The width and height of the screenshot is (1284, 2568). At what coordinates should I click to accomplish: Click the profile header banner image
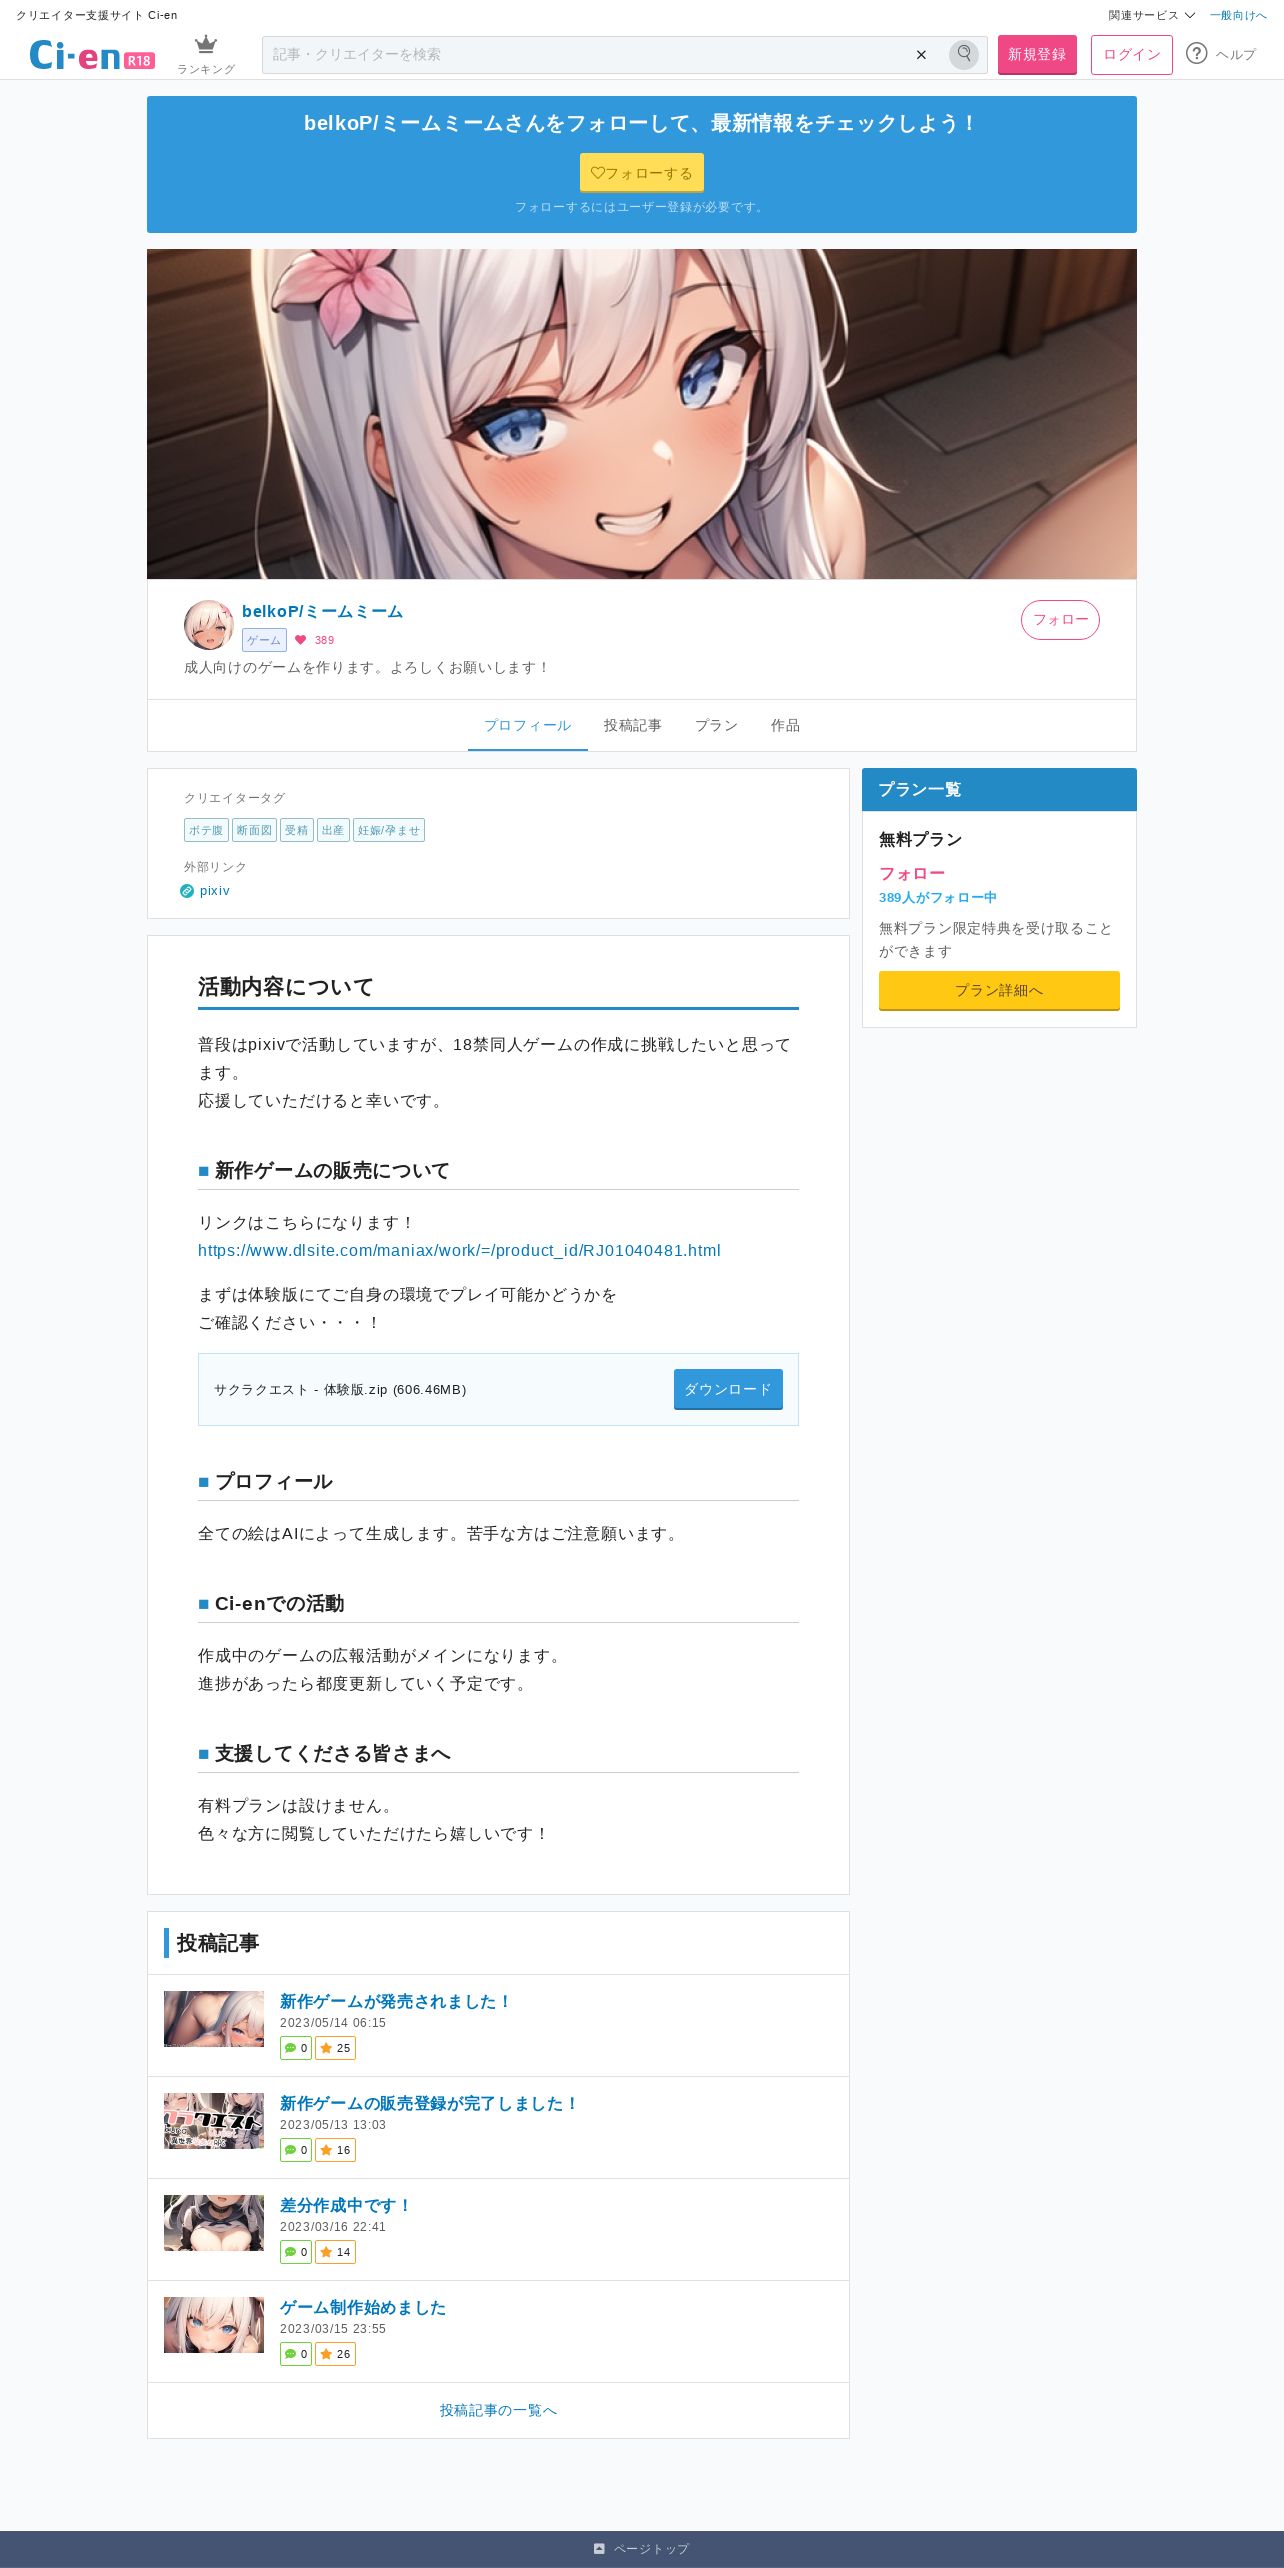click(x=642, y=414)
